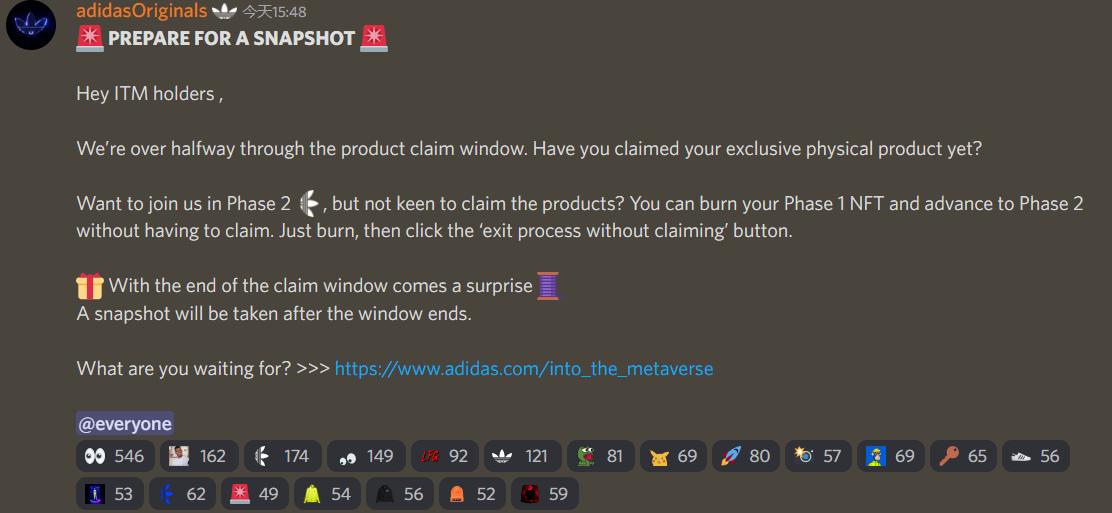Toggle the black beanie reaction with 56
Image resolution: width=1112 pixels, height=513 pixels.
tap(399, 493)
